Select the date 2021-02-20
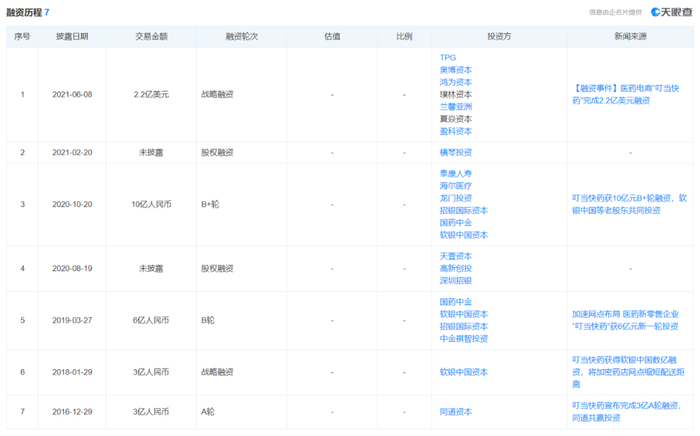Image resolution: width=700 pixels, height=436 pixels. coord(72,153)
